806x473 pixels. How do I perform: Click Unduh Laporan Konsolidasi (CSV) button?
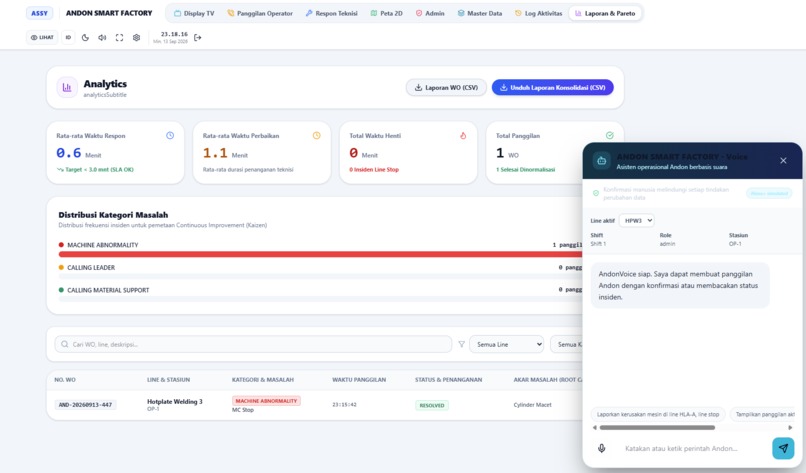pyautogui.click(x=553, y=87)
